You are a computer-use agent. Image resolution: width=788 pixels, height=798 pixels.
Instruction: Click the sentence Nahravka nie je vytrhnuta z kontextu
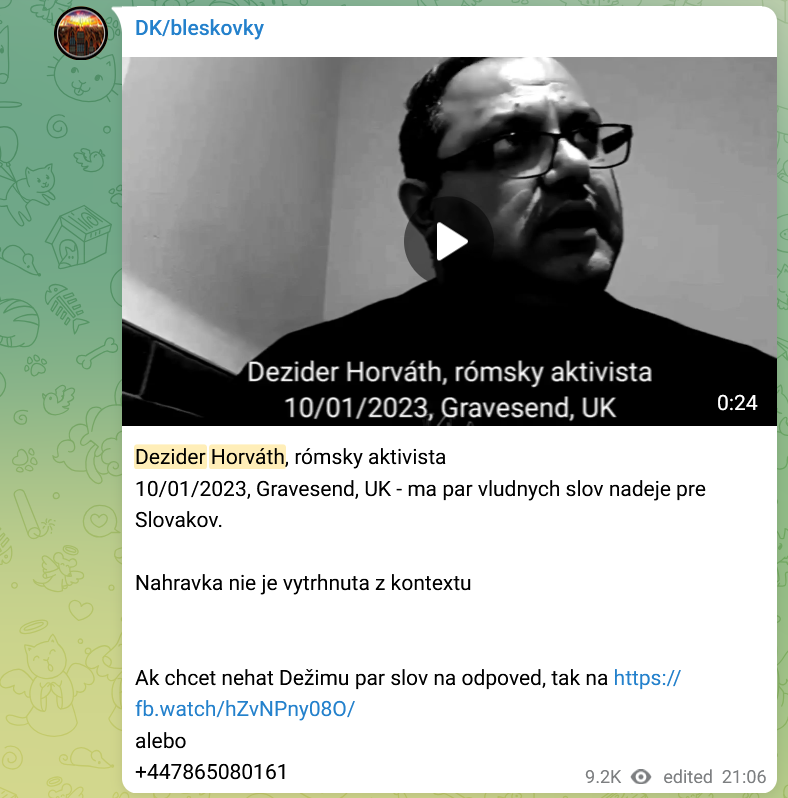coord(303,583)
